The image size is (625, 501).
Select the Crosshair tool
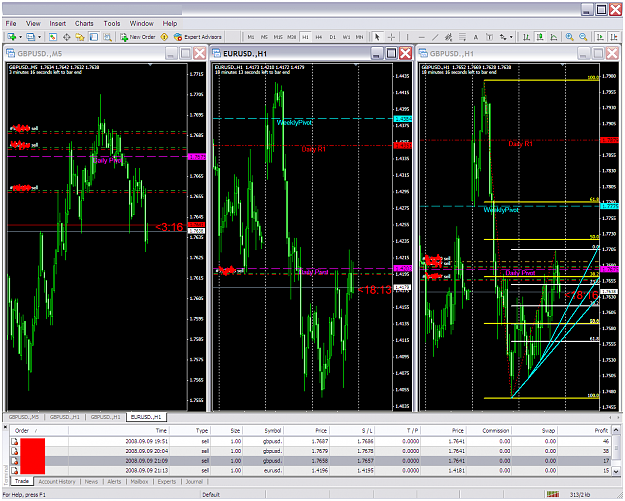pos(391,37)
